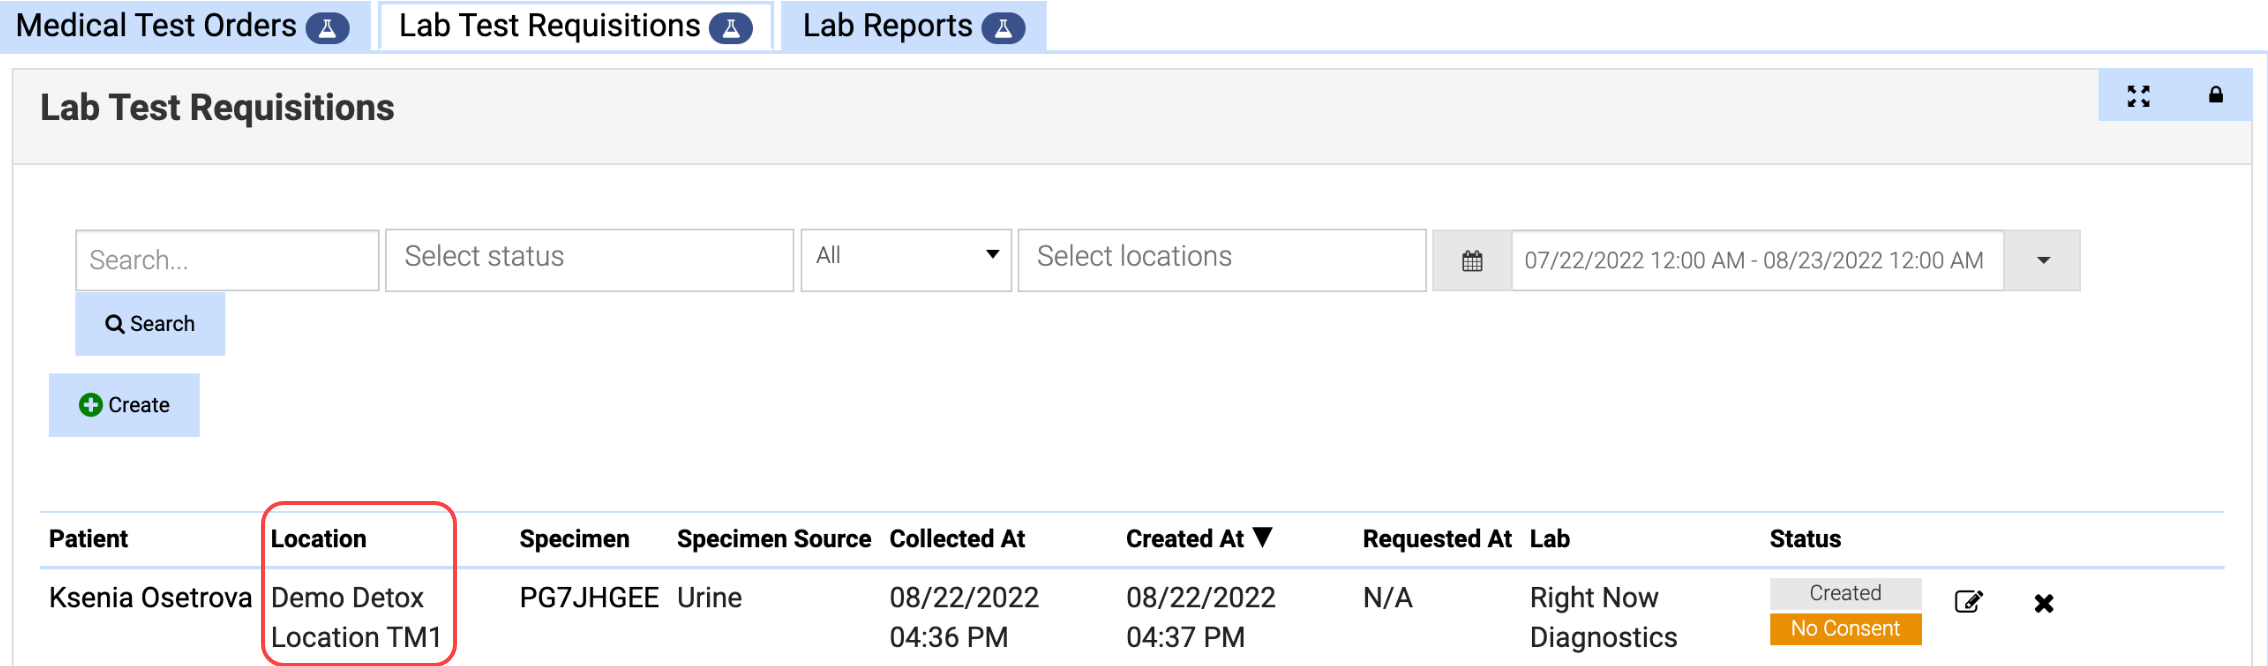This screenshot has width=2268, height=666.
Task: Click the No Consent status badge
Action: tap(1845, 629)
